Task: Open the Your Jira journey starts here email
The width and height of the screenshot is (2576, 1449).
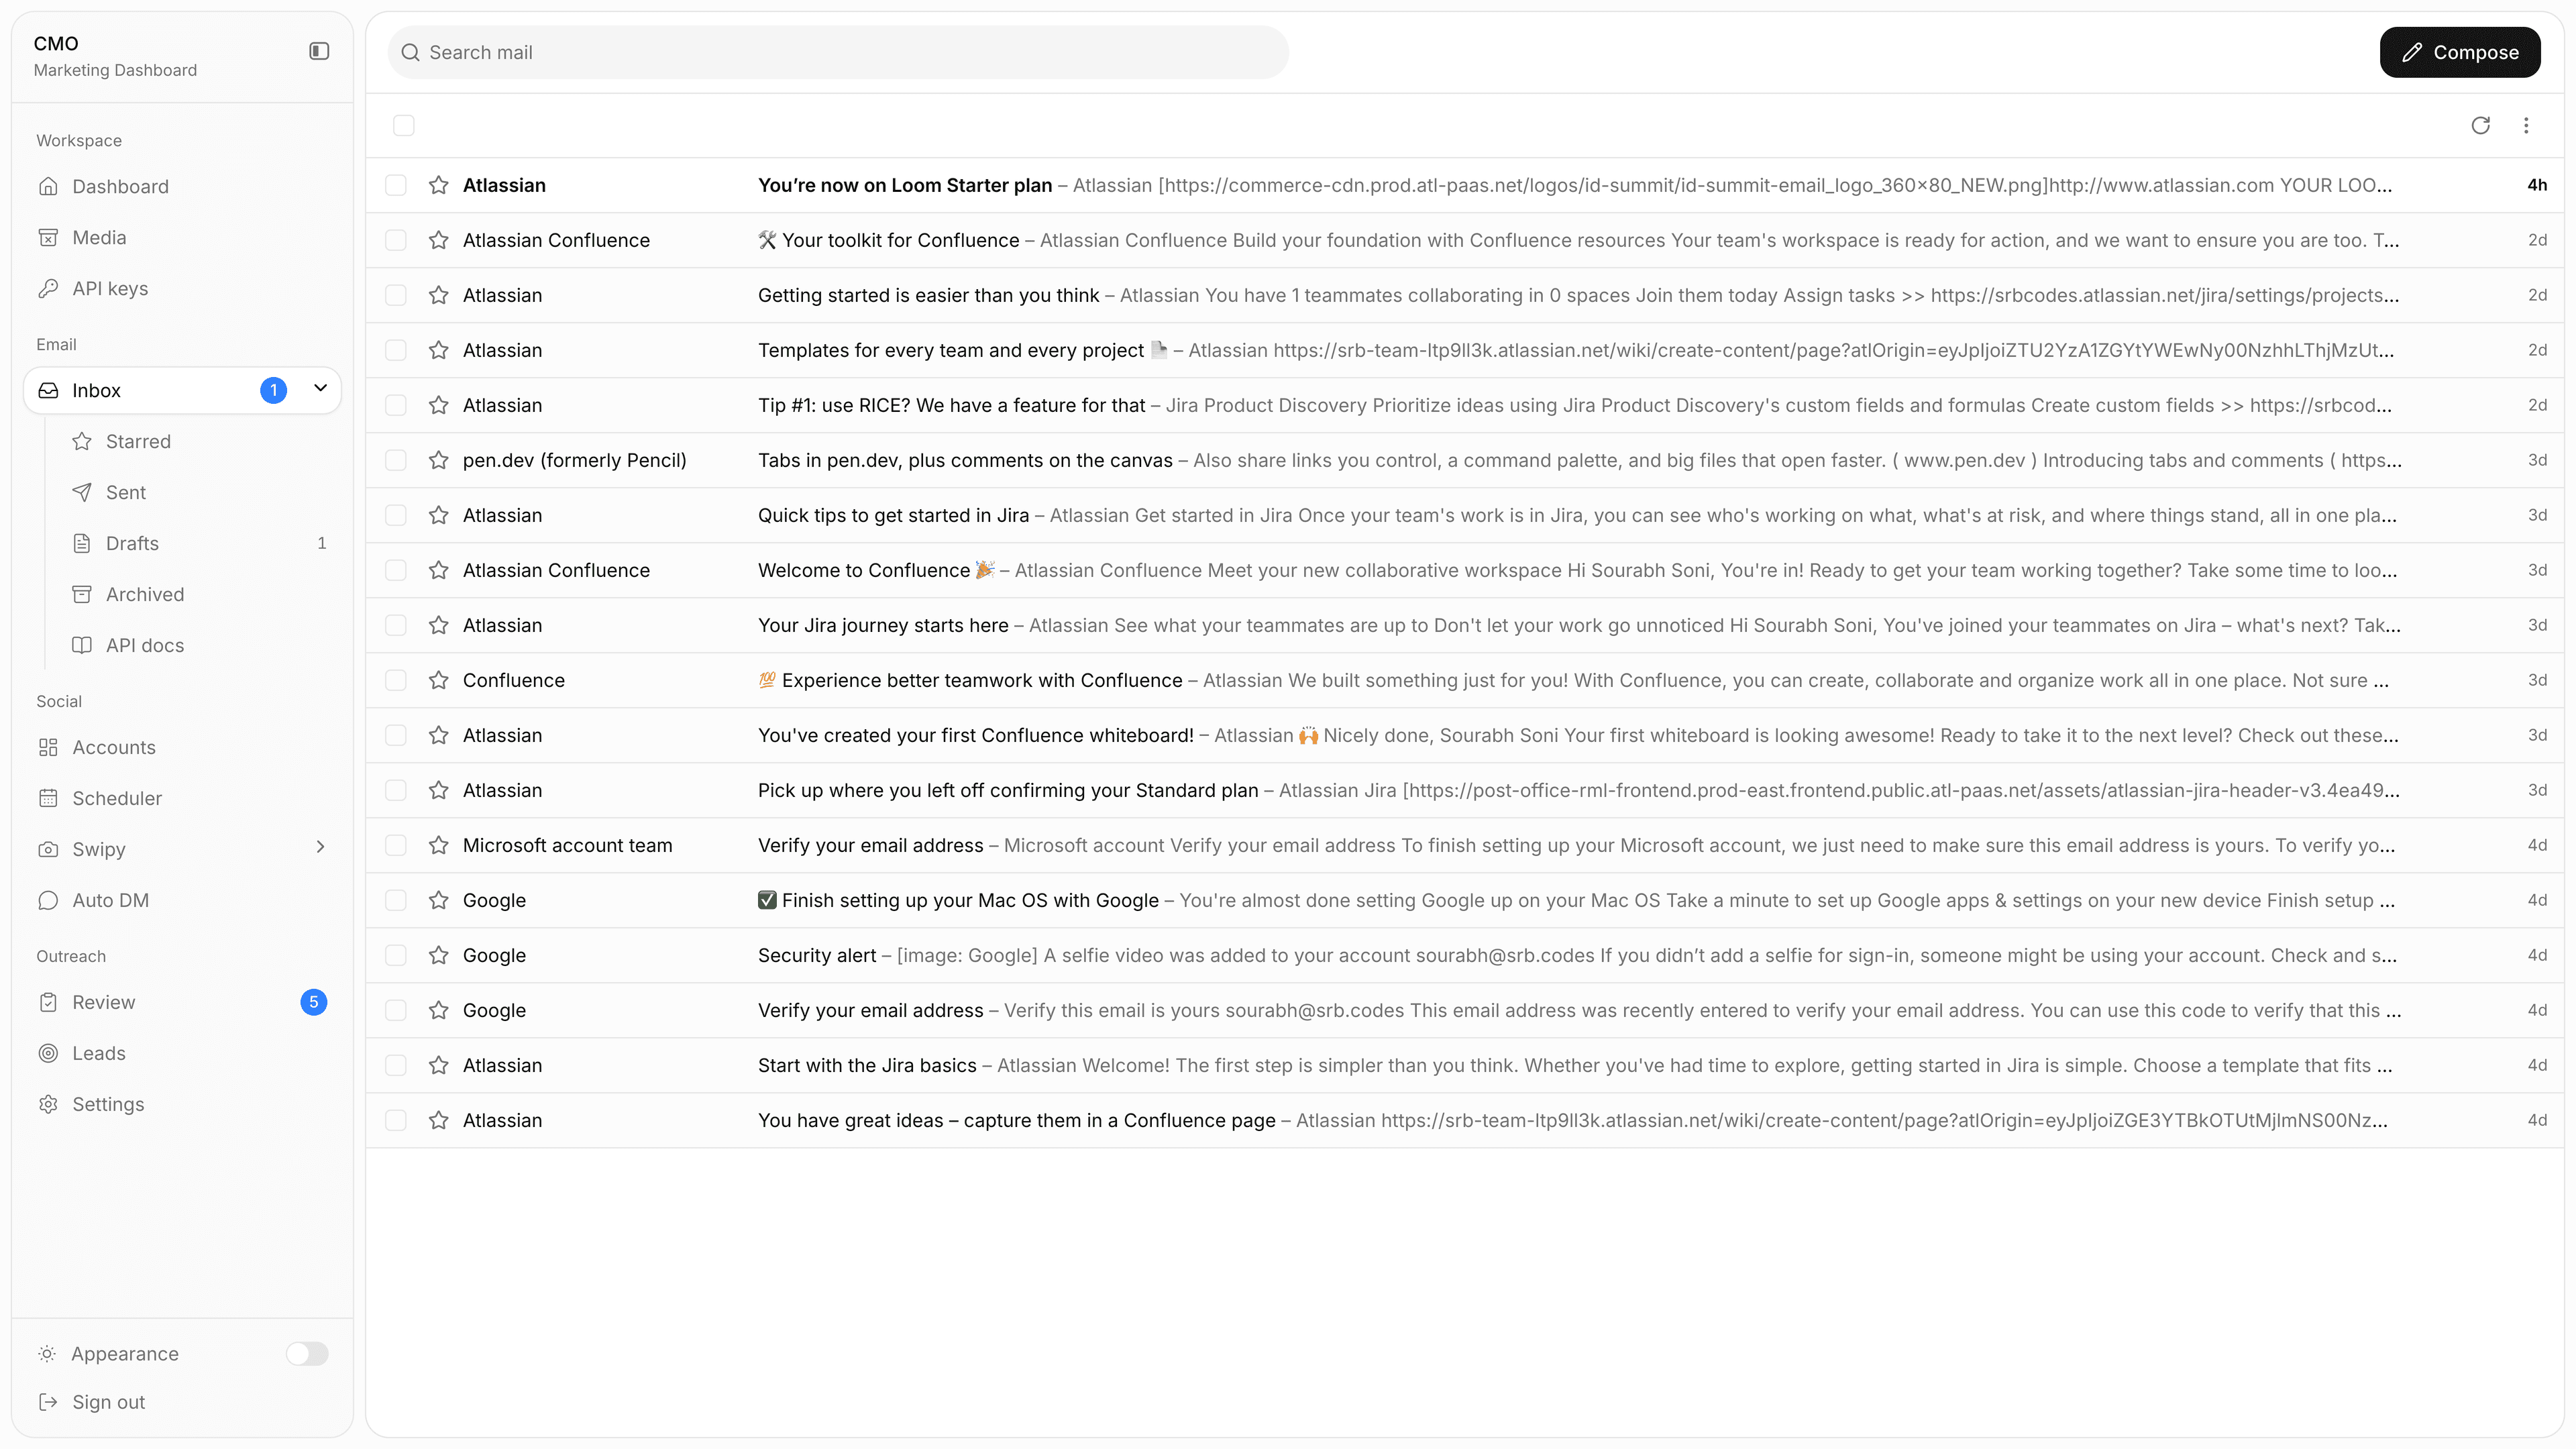Action: point(1465,625)
